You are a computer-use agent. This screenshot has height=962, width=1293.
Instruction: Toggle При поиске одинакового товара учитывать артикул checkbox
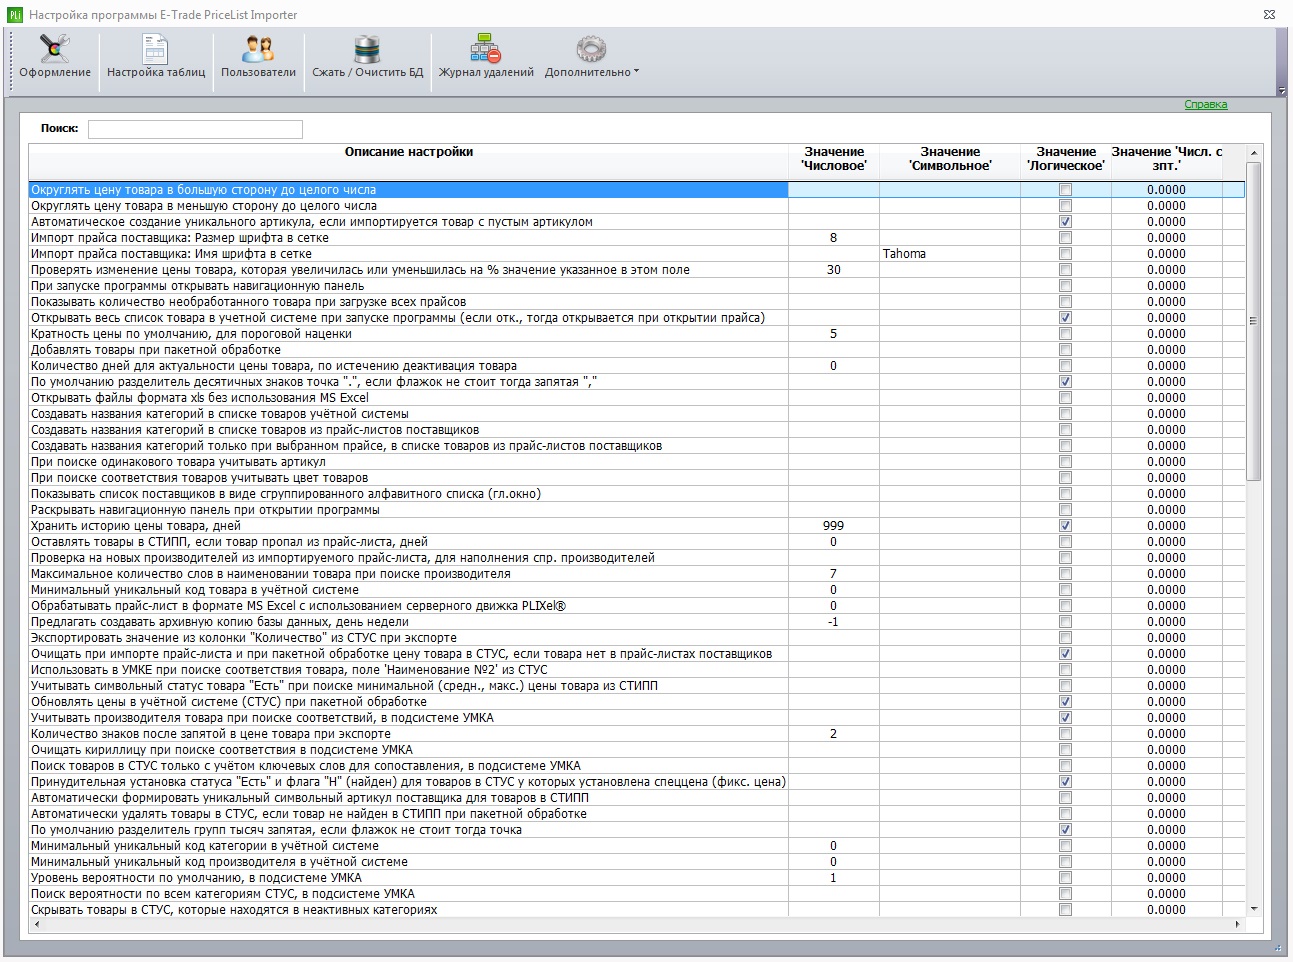[1065, 462]
